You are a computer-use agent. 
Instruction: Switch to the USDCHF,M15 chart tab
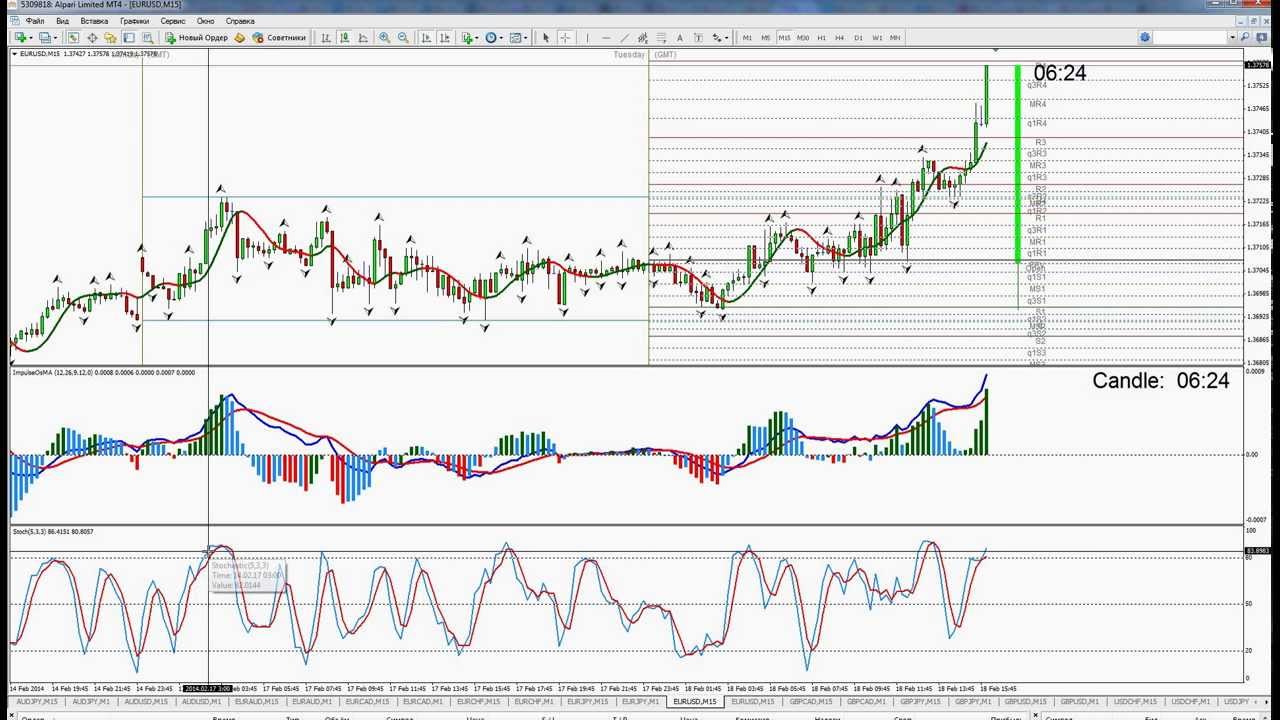coord(1135,702)
